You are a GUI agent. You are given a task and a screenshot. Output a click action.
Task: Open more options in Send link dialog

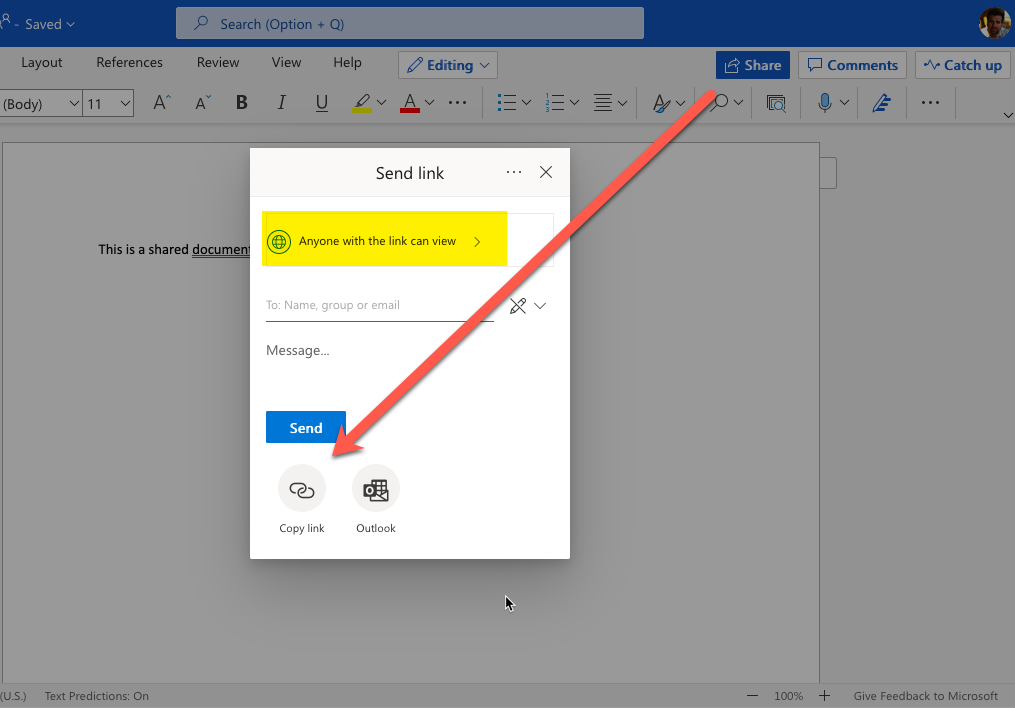(x=514, y=172)
